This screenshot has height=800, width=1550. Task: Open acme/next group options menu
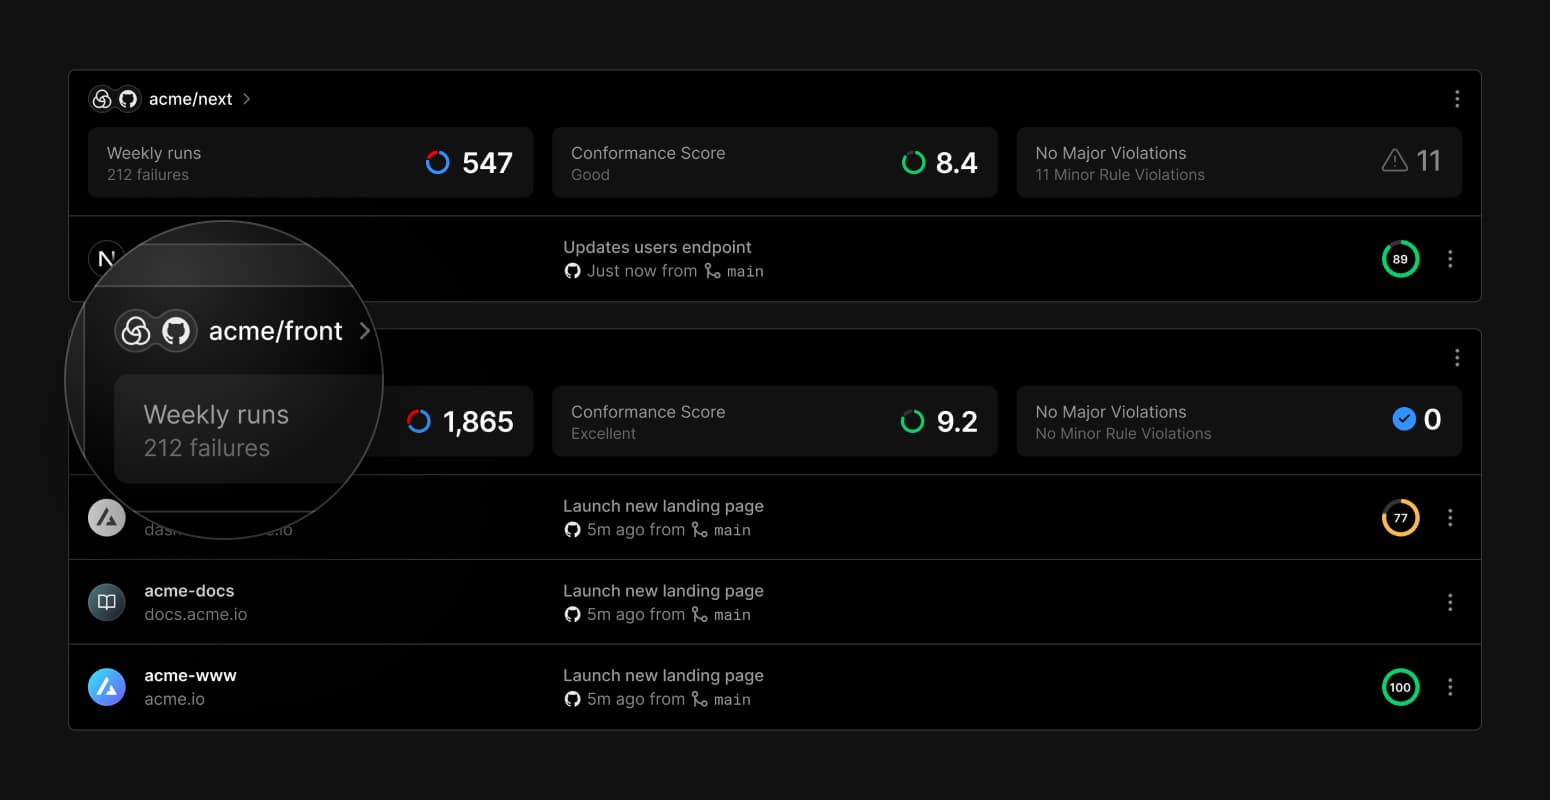(1457, 99)
